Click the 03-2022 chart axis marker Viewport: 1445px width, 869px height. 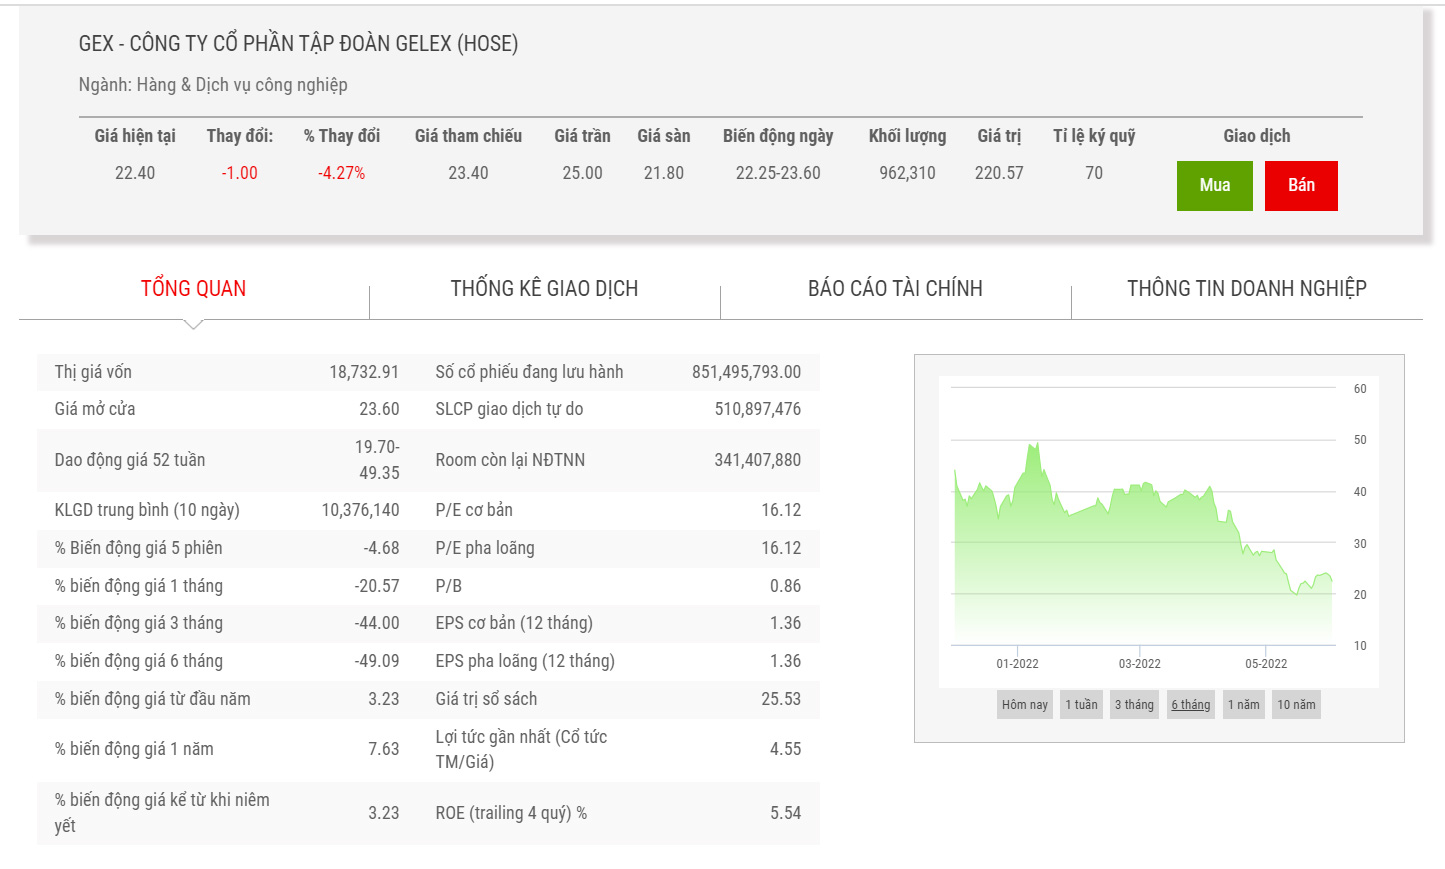1139,664
